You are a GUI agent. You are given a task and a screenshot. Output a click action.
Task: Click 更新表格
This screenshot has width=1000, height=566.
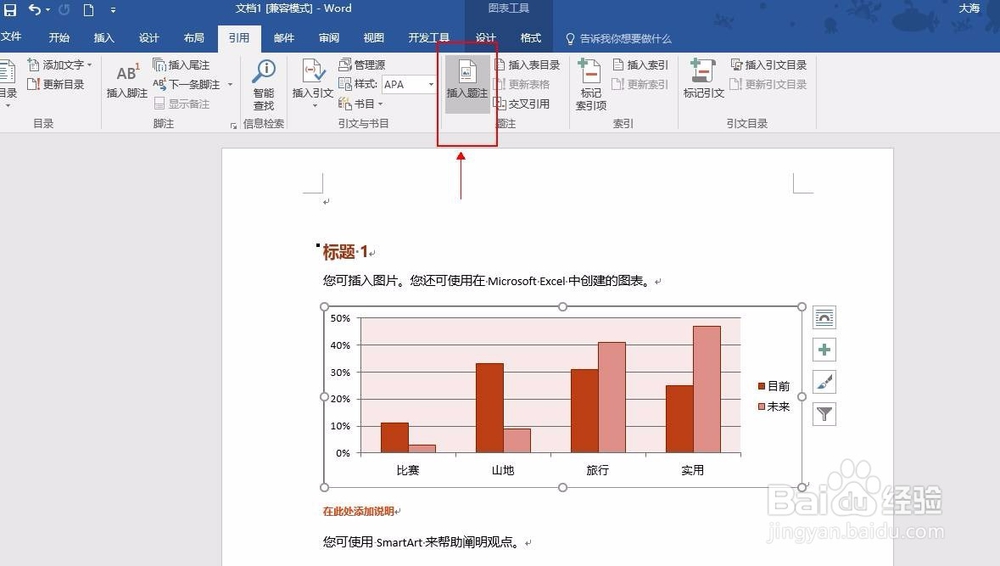click(x=522, y=84)
